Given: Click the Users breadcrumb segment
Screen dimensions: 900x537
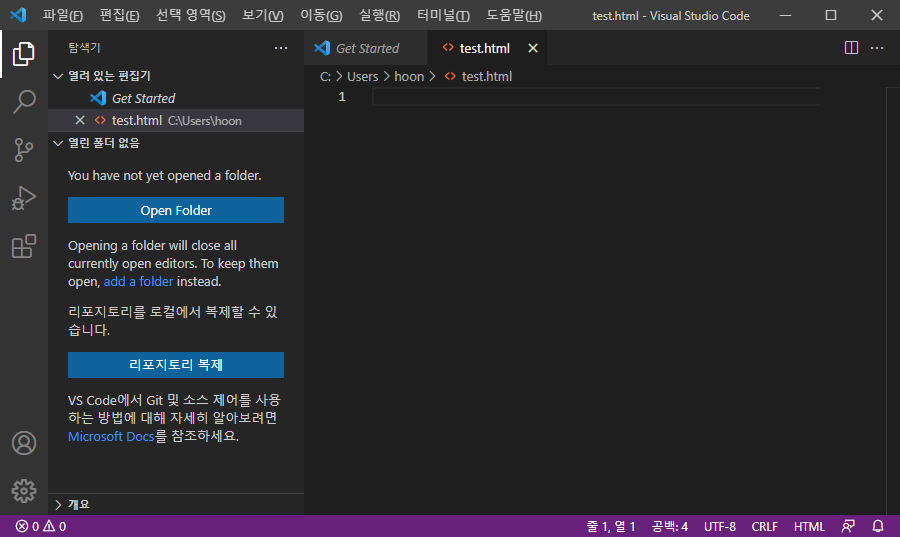Looking at the screenshot, I should 362,76.
